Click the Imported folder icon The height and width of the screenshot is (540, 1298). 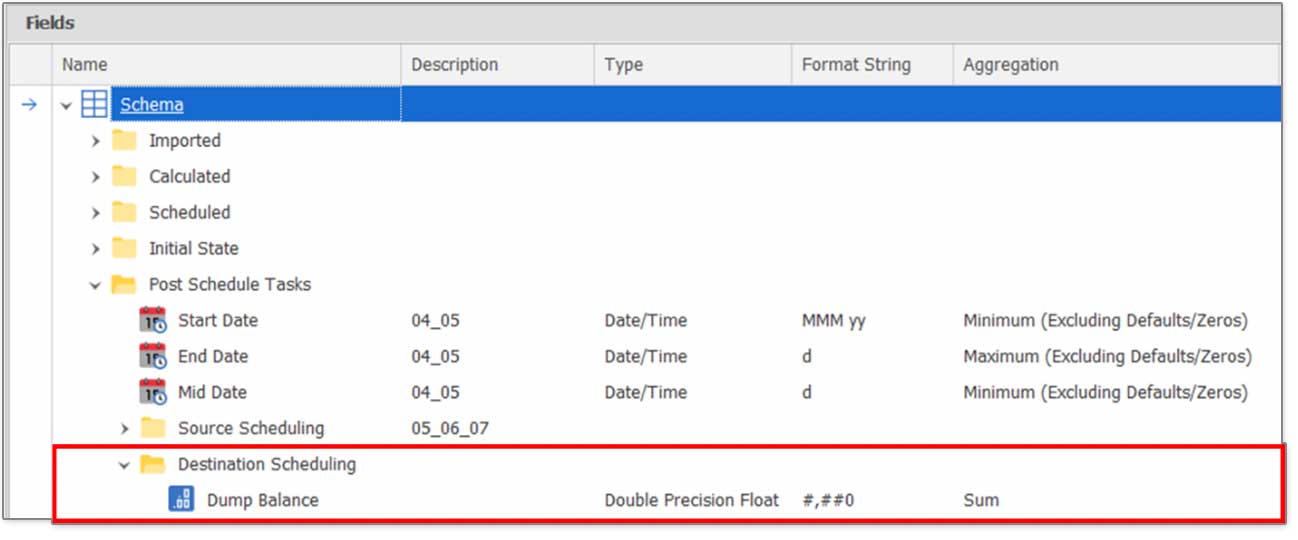pos(124,140)
